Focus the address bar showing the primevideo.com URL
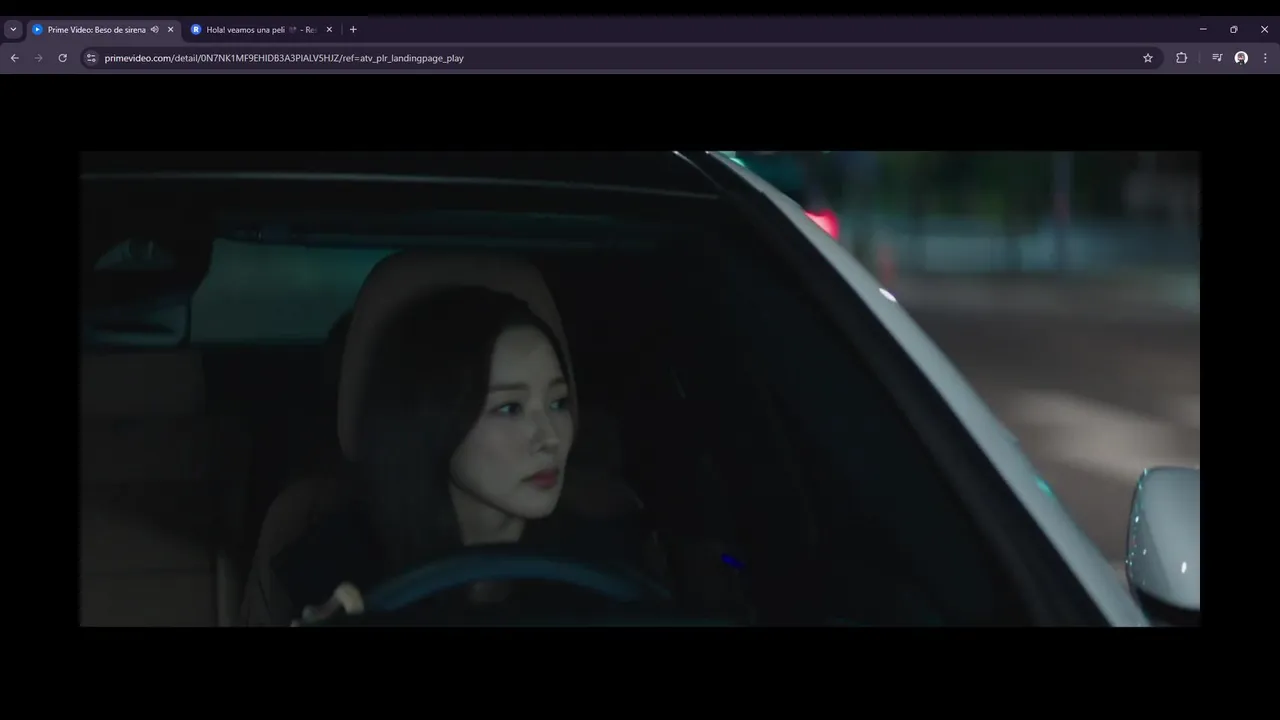Screen dimensions: 1280x720 coord(620,58)
